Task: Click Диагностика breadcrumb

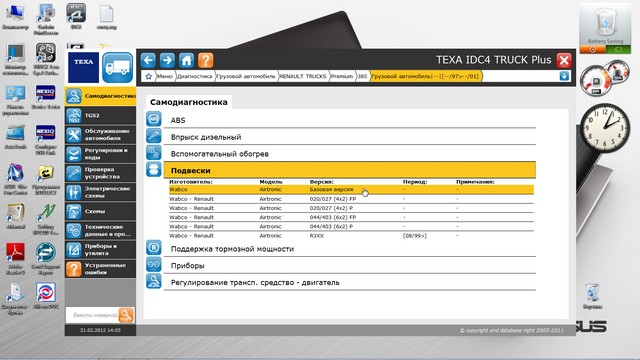Action: (x=195, y=76)
